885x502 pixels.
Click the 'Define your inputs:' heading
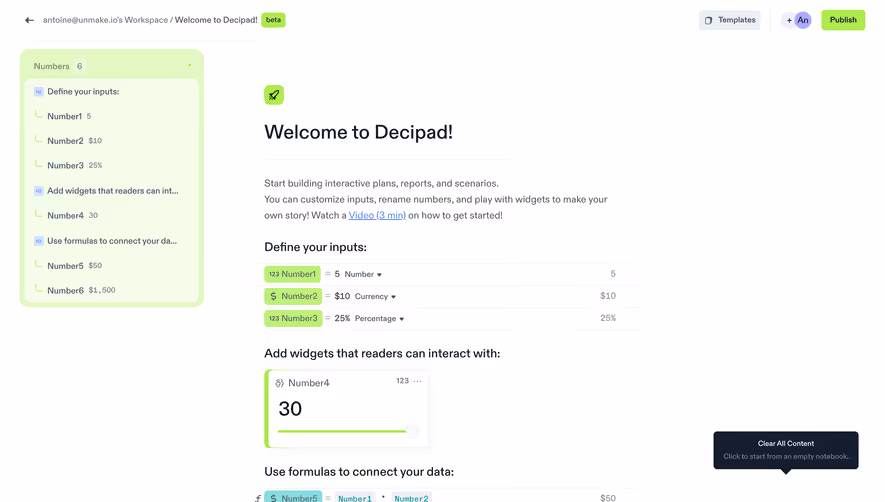[x=316, y=247]
